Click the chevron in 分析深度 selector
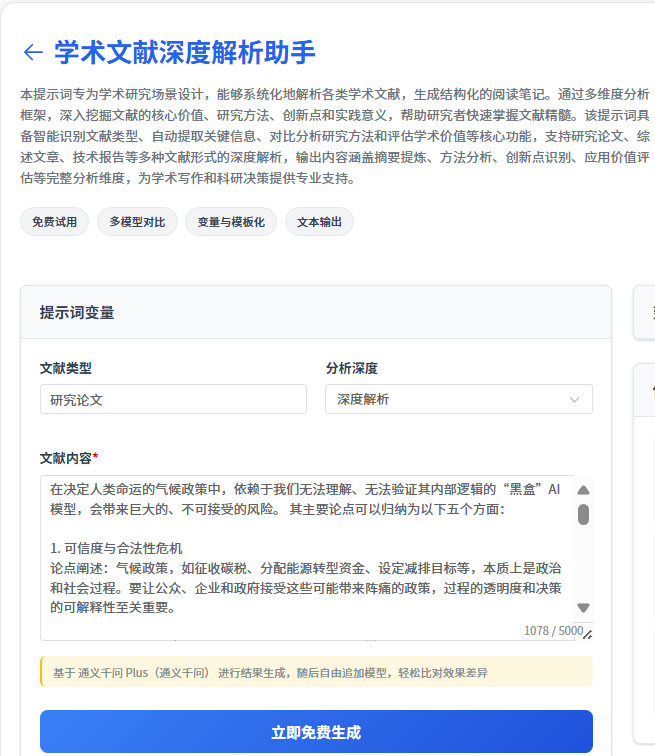The height and width of the screenshot is (756, 655). pyautogui.click(x=574, y=400)
